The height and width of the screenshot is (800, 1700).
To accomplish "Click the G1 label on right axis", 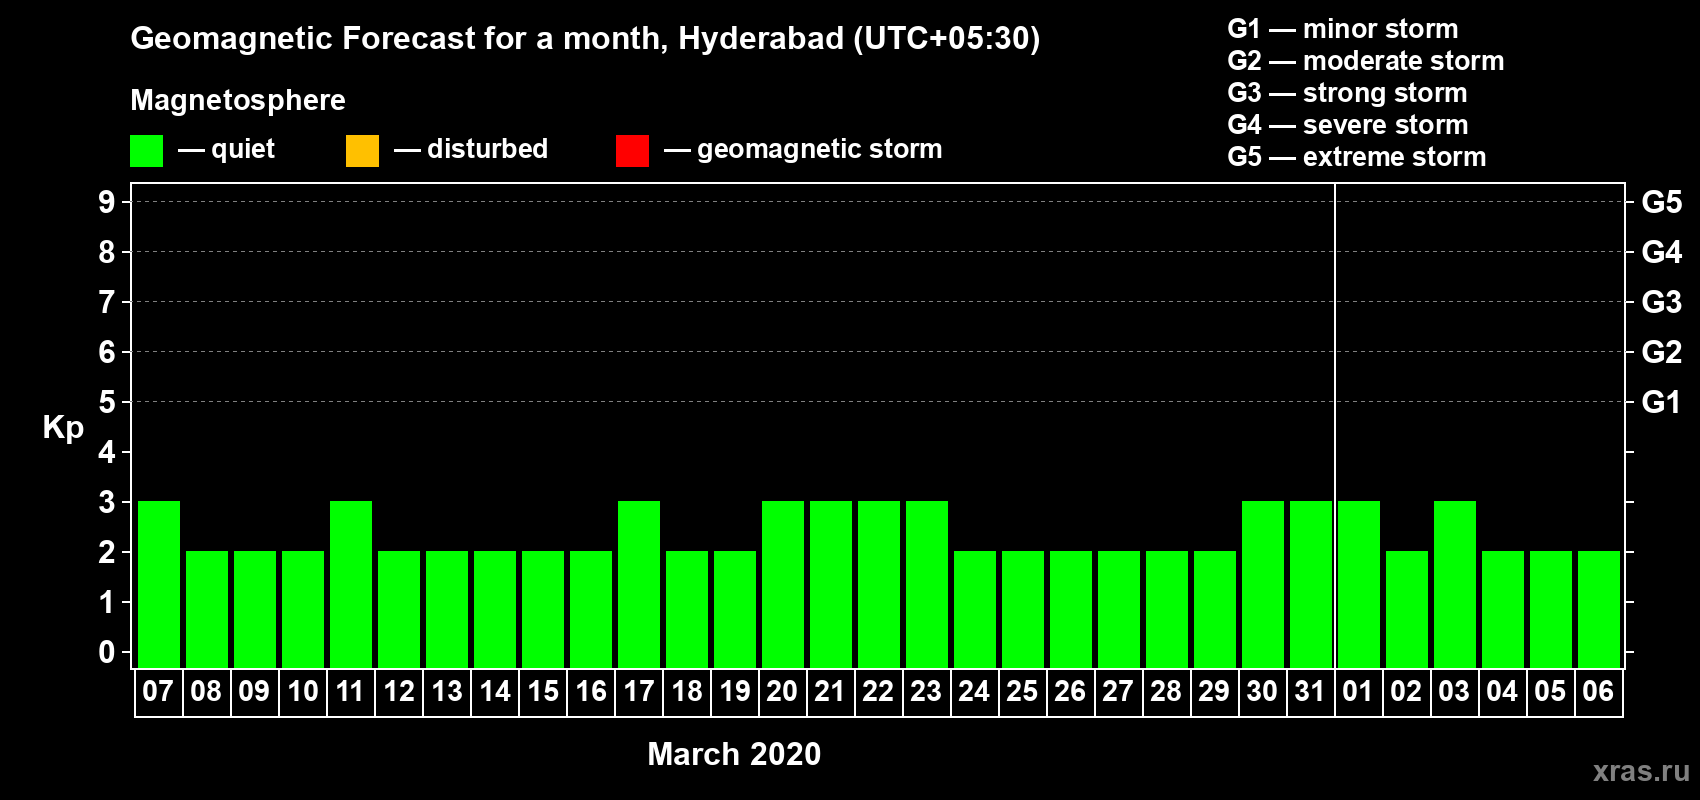I will click(x=1662, y=402).
